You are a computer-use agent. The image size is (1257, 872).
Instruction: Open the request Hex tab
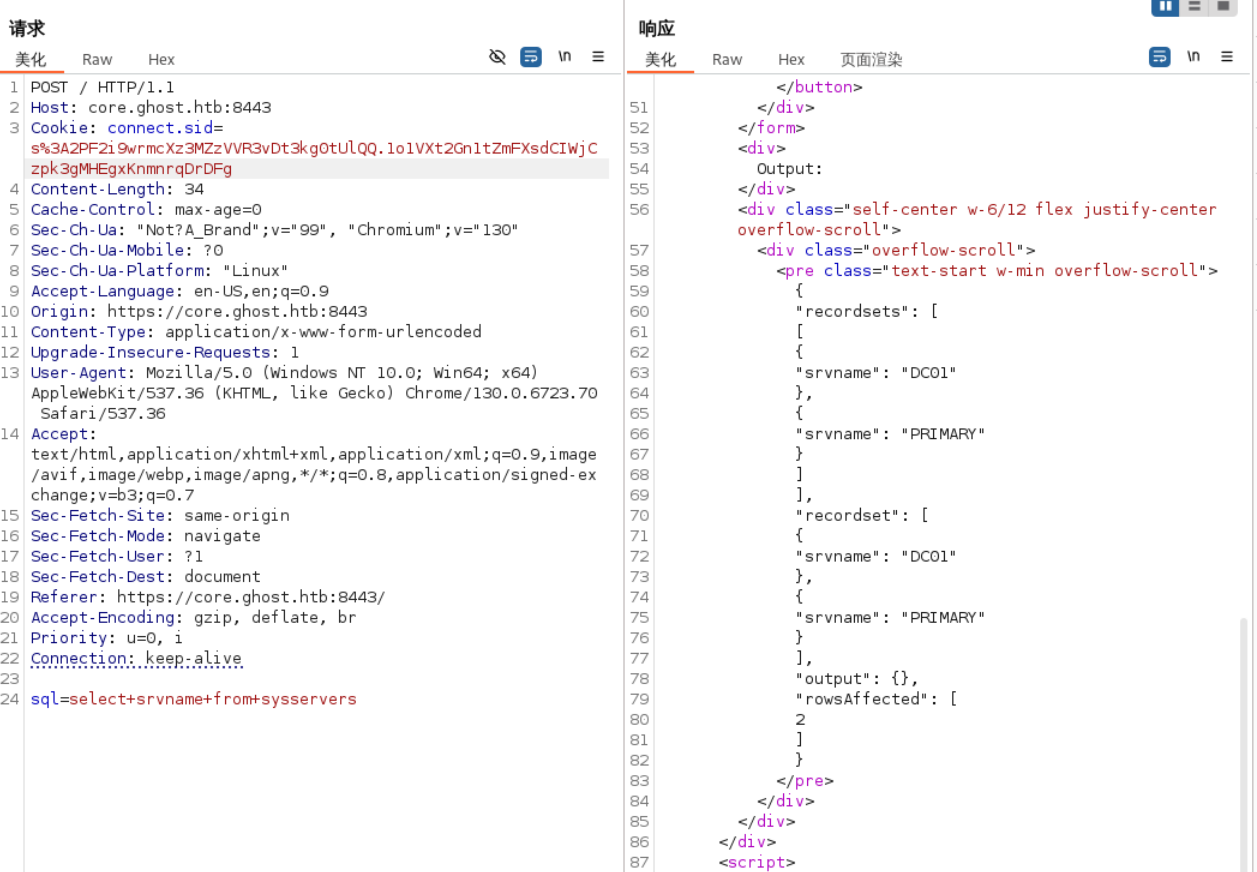[161, 60]
